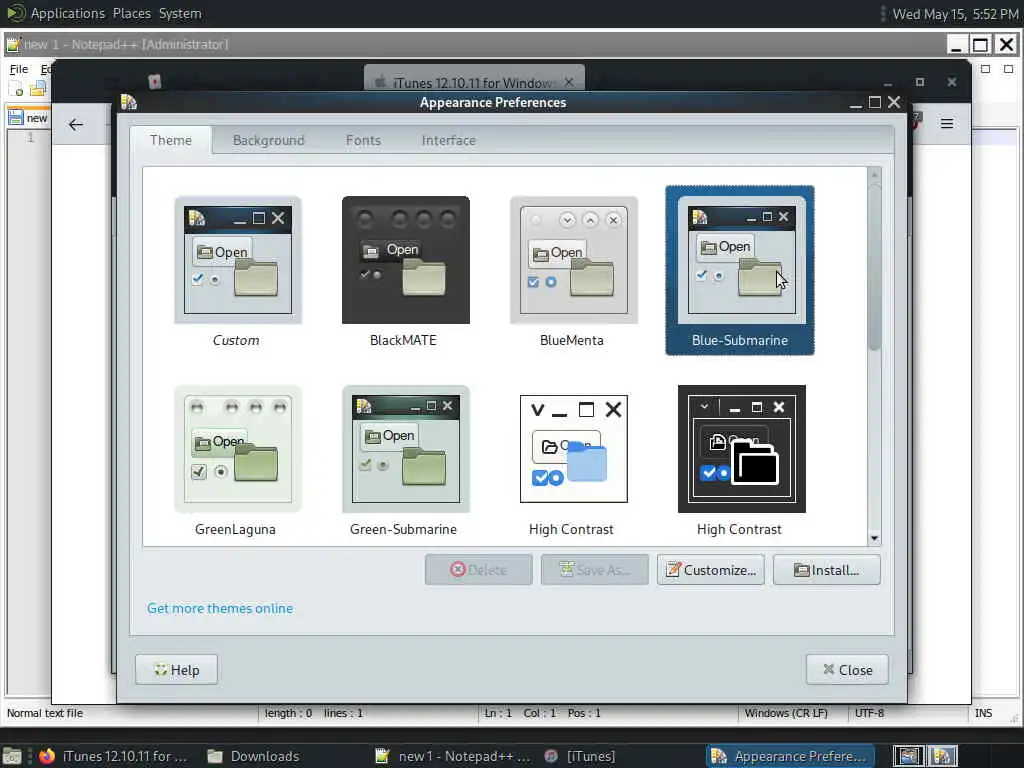The width and height of the screenshot is (1024, 768).
Task: Click the Notepad++ title bar icon
Action: 13,44
